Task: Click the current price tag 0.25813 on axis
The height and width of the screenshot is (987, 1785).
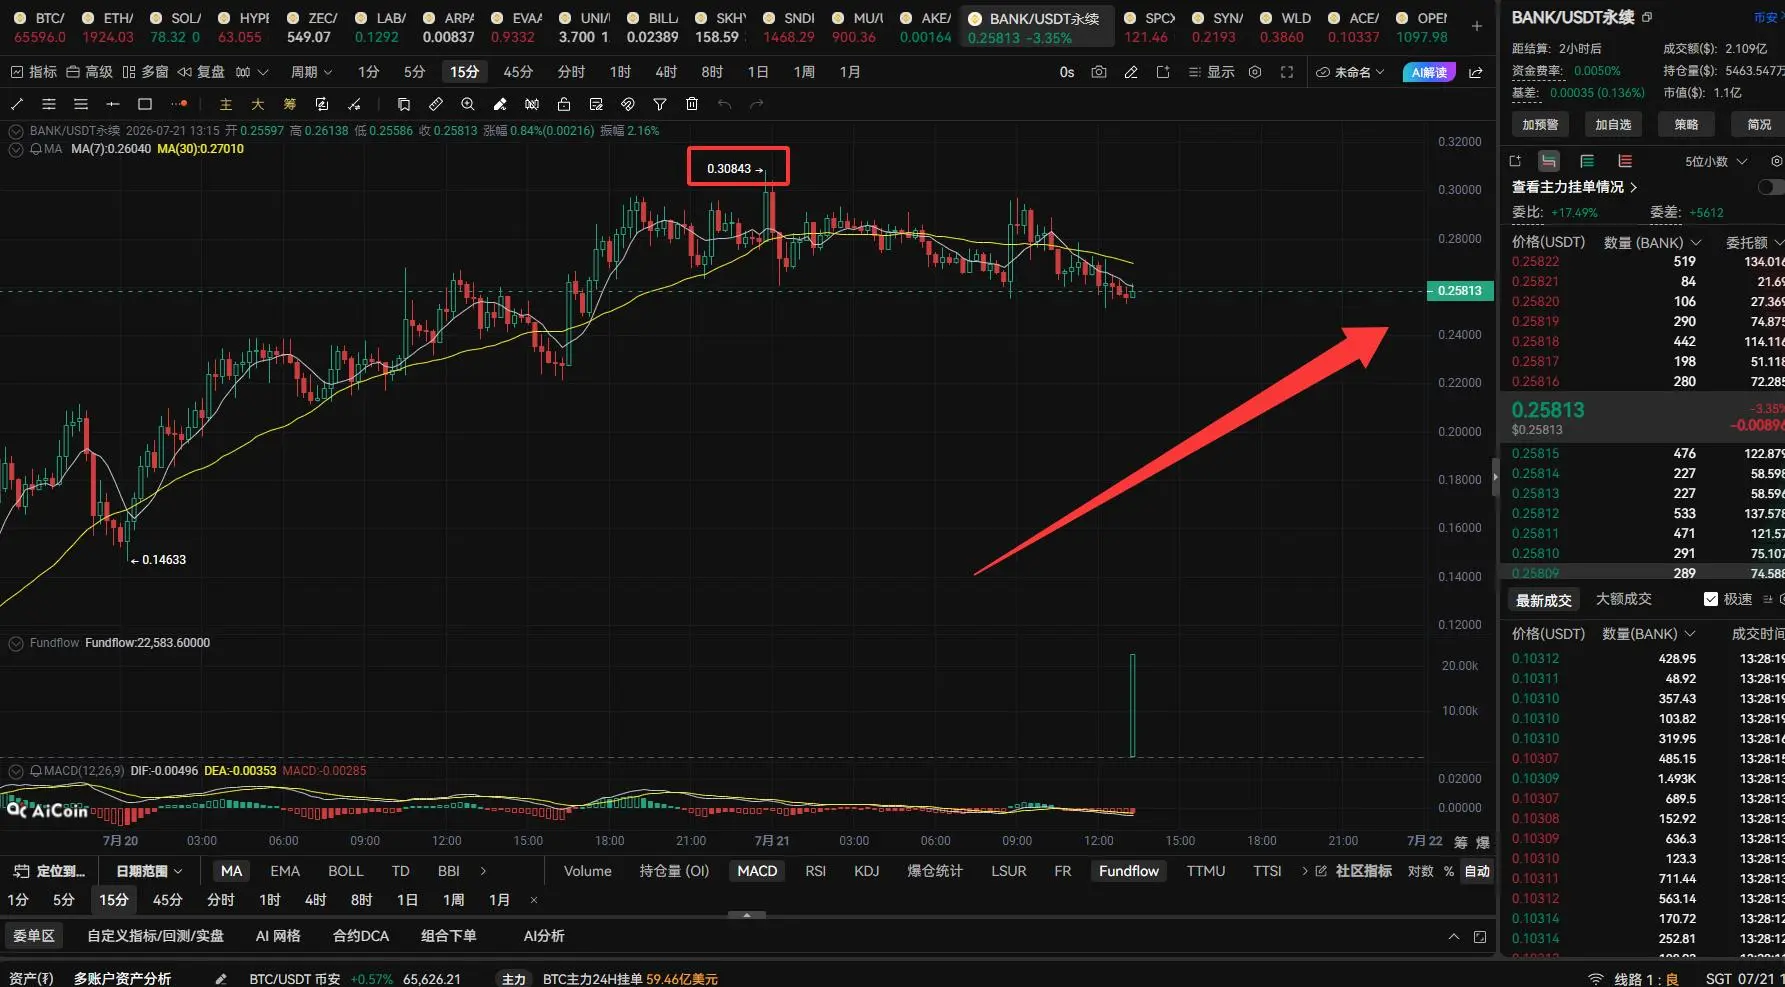Action: pos(1459,291)
